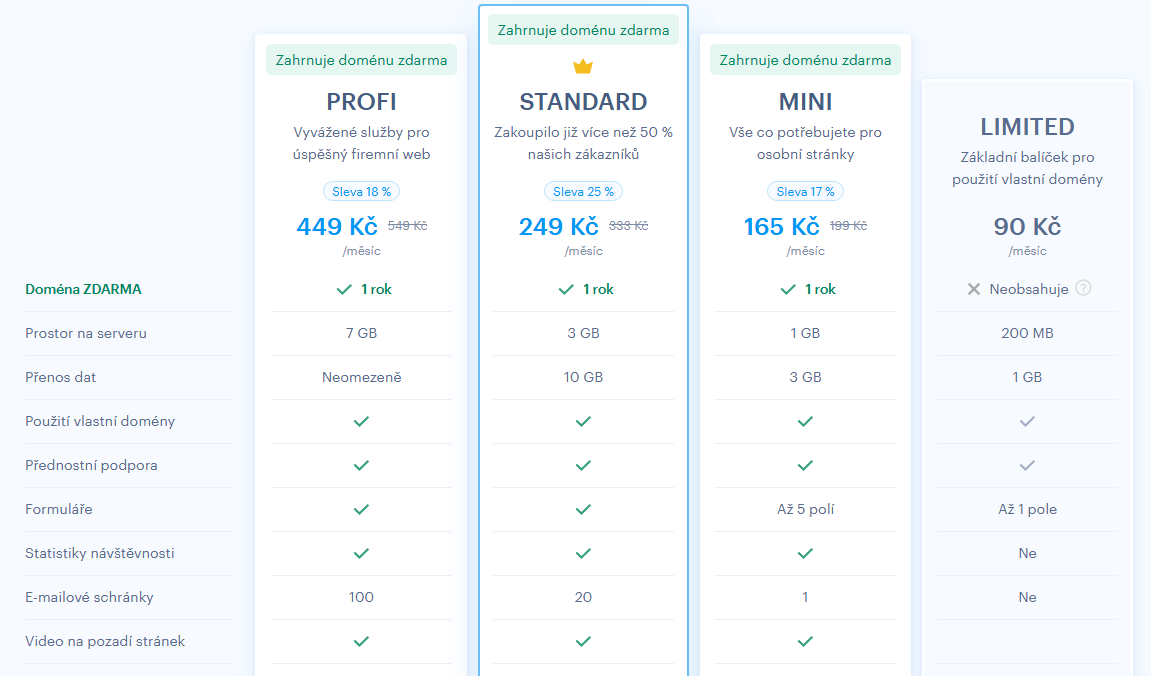Viewport: 1151px width, 676px height.
Task: Click the Sleva 25 % discount badge
Action: [583, 191]
